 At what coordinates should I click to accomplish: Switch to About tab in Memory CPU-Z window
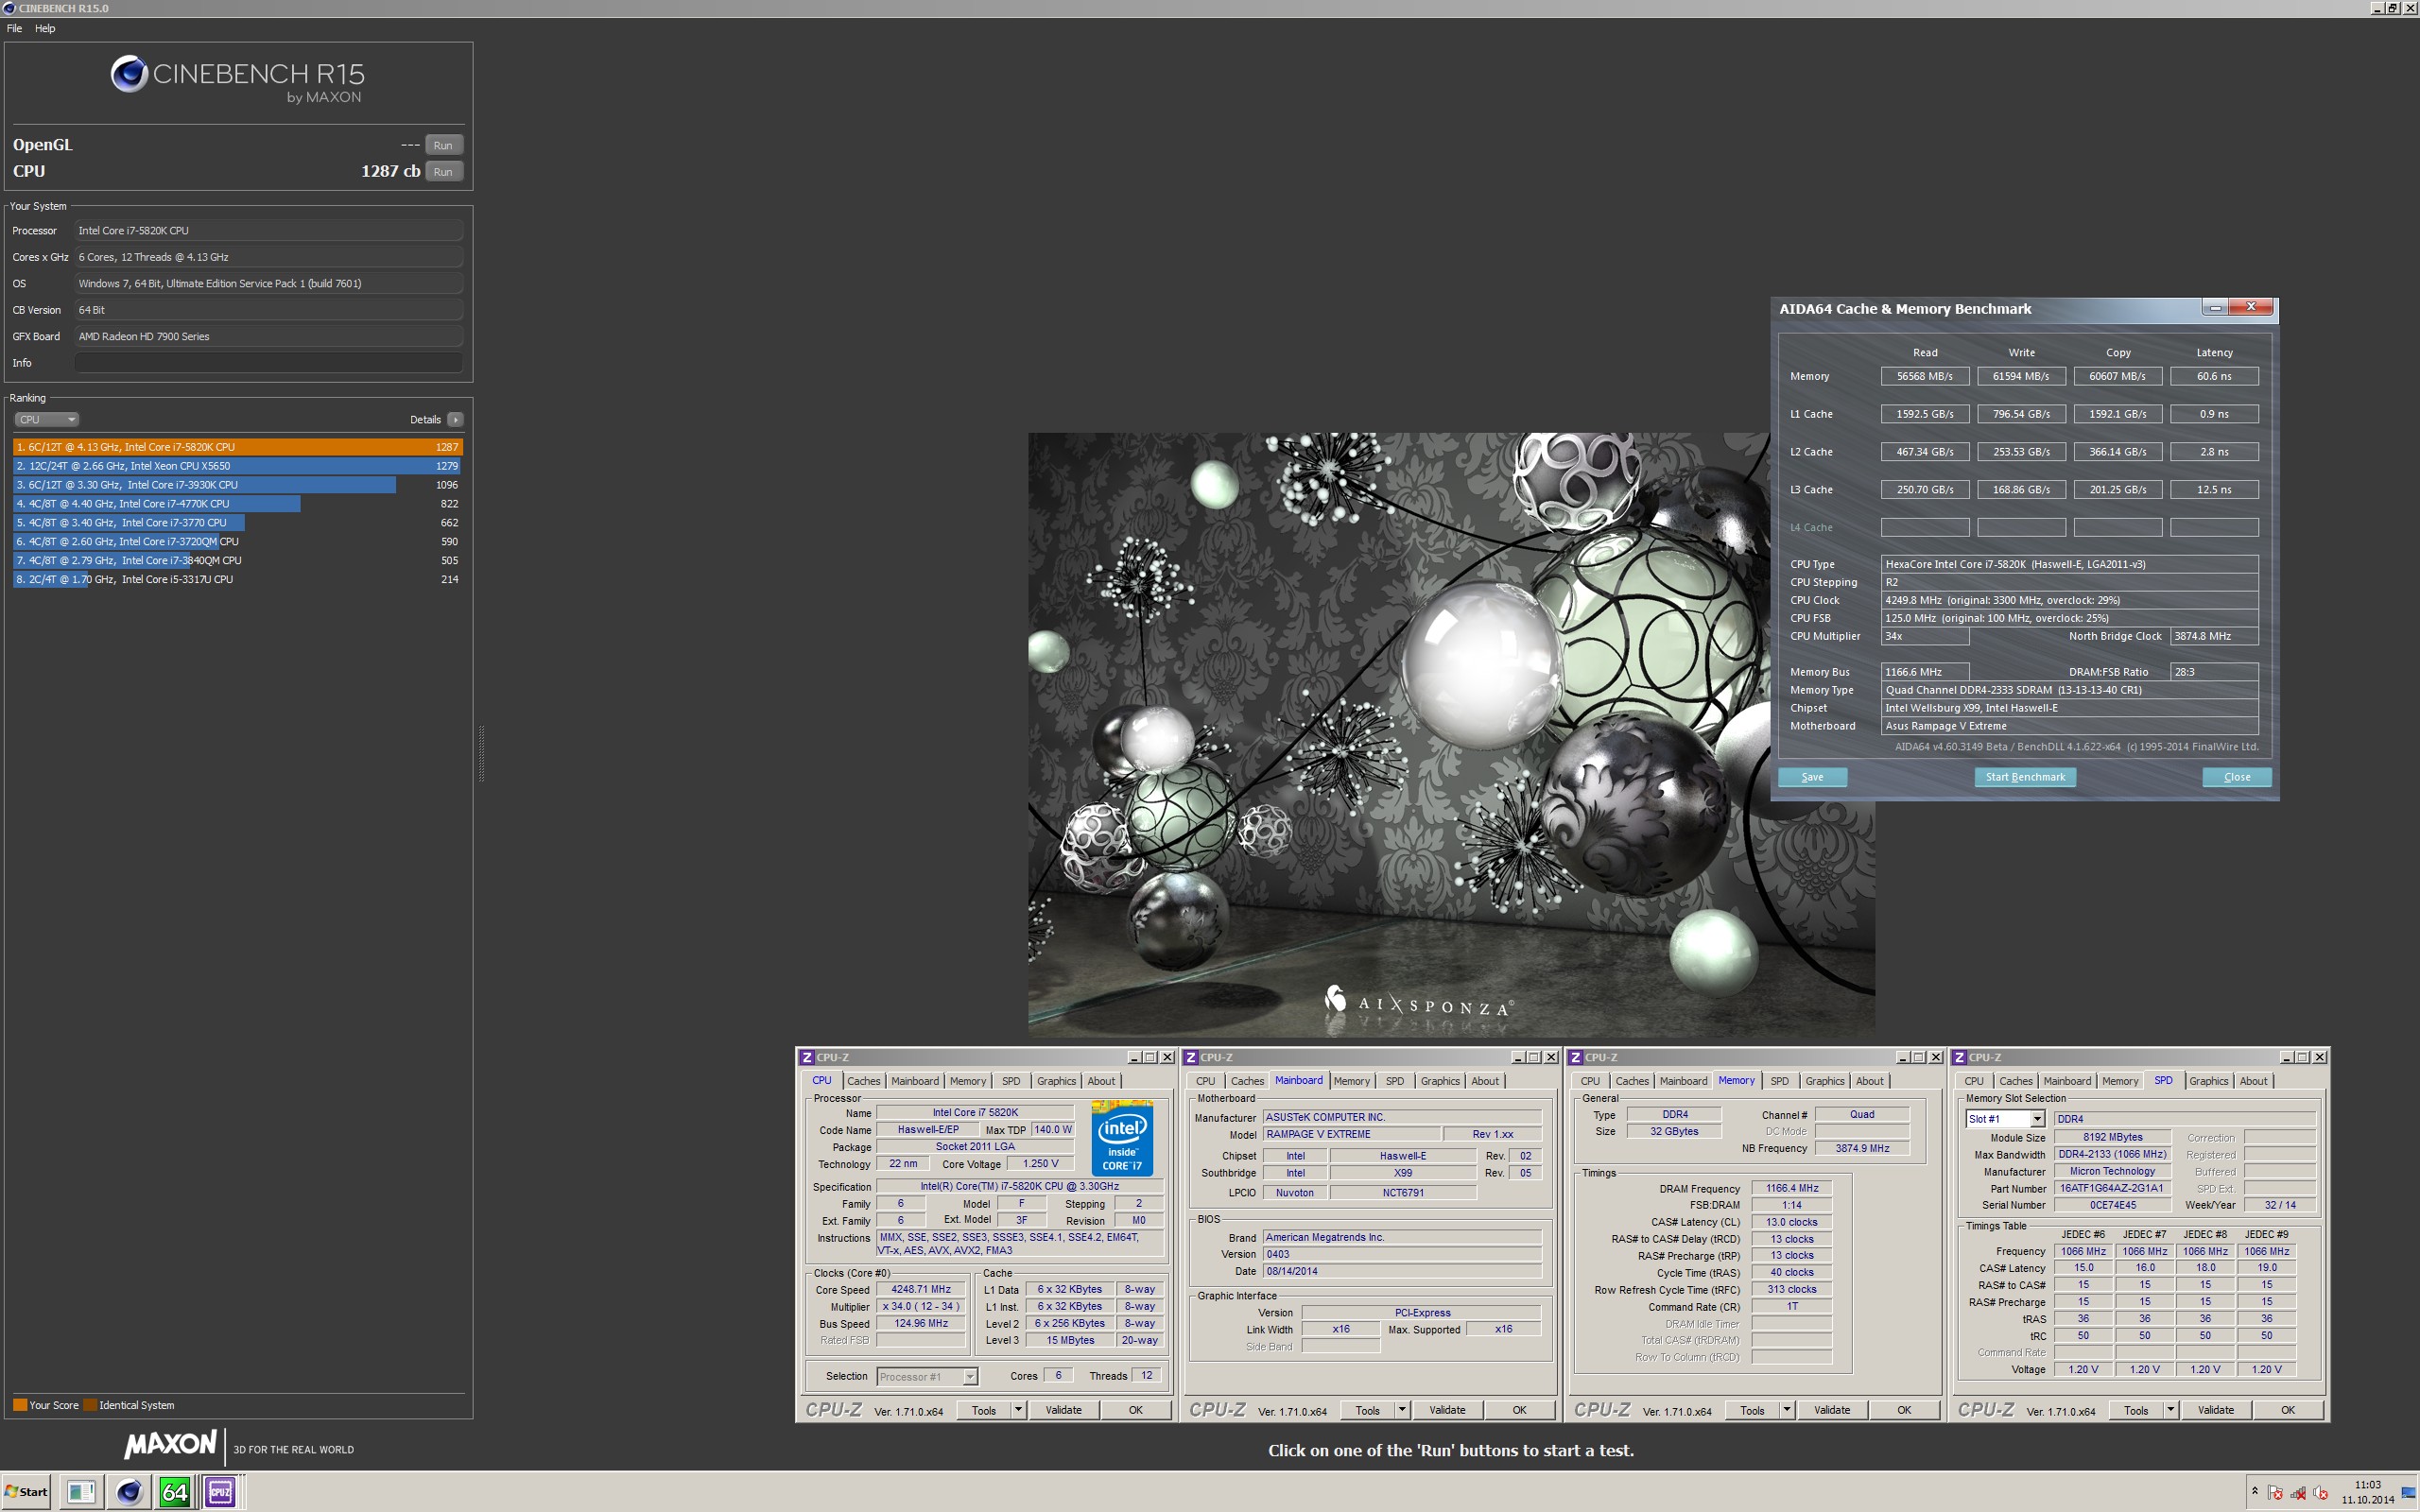tap(1870, 1081)
